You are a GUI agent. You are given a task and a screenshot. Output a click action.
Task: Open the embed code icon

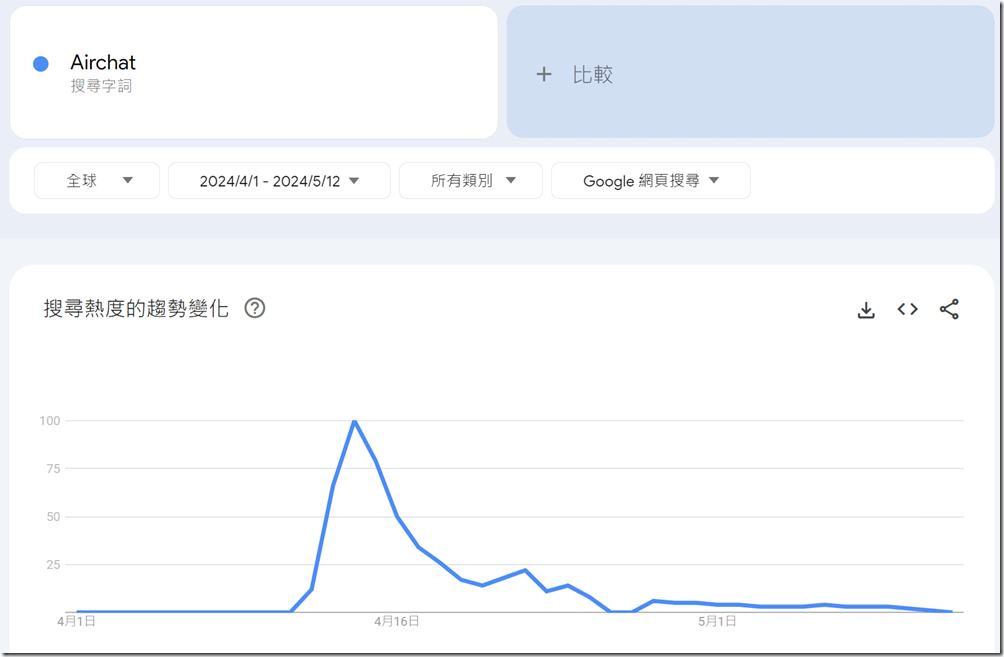pyautogui.click(x=907, y=309)
